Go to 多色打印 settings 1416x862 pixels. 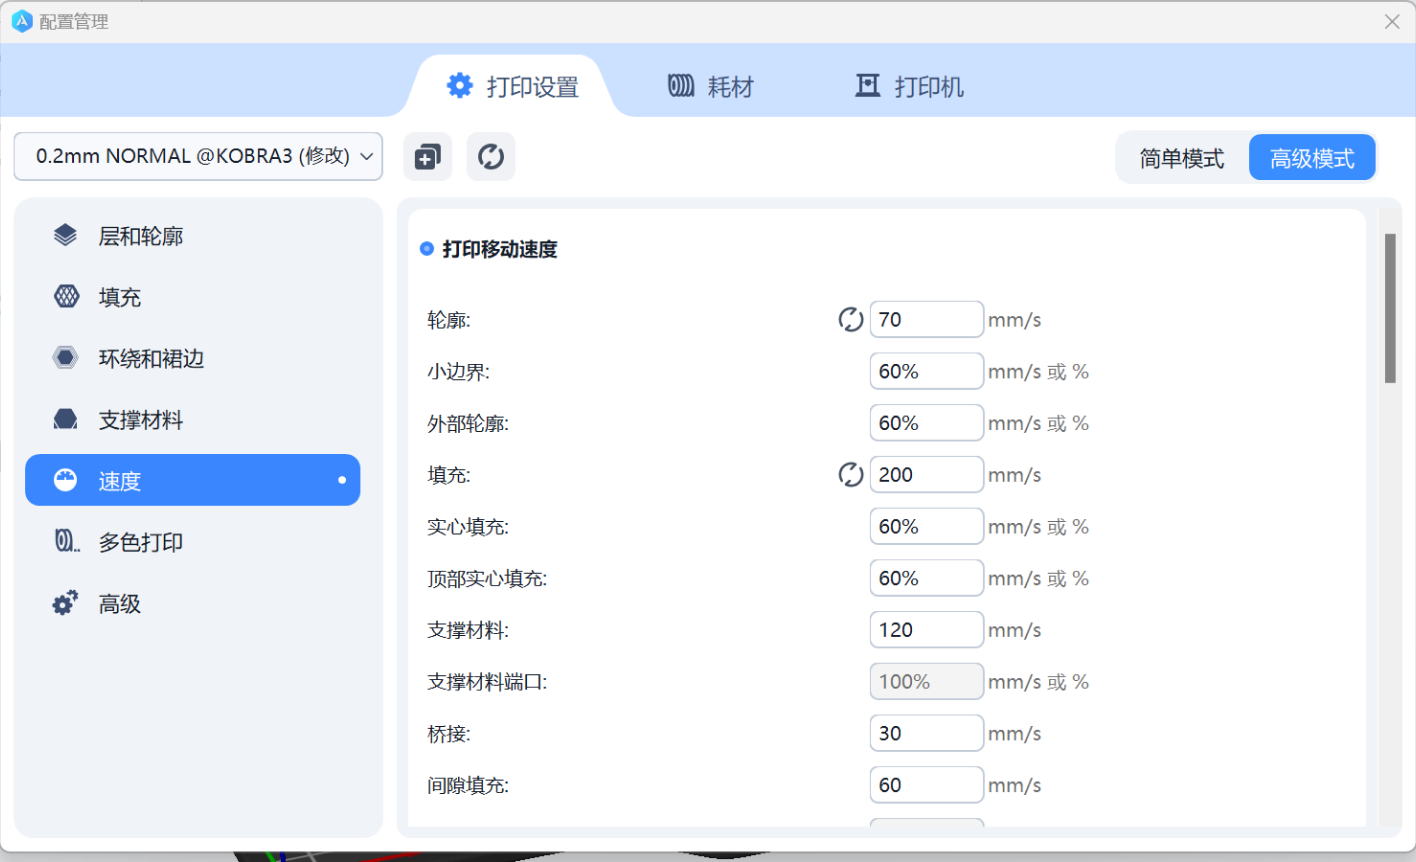[140, 543]
